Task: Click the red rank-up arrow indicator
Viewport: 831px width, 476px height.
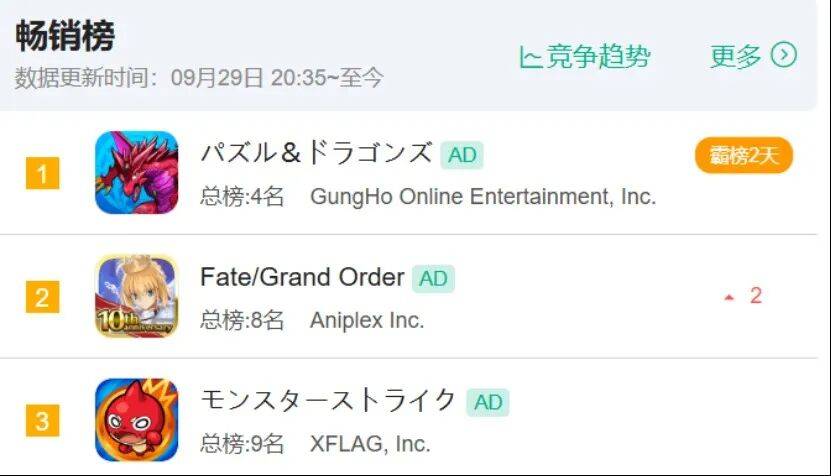Action: tap(729, 297)
